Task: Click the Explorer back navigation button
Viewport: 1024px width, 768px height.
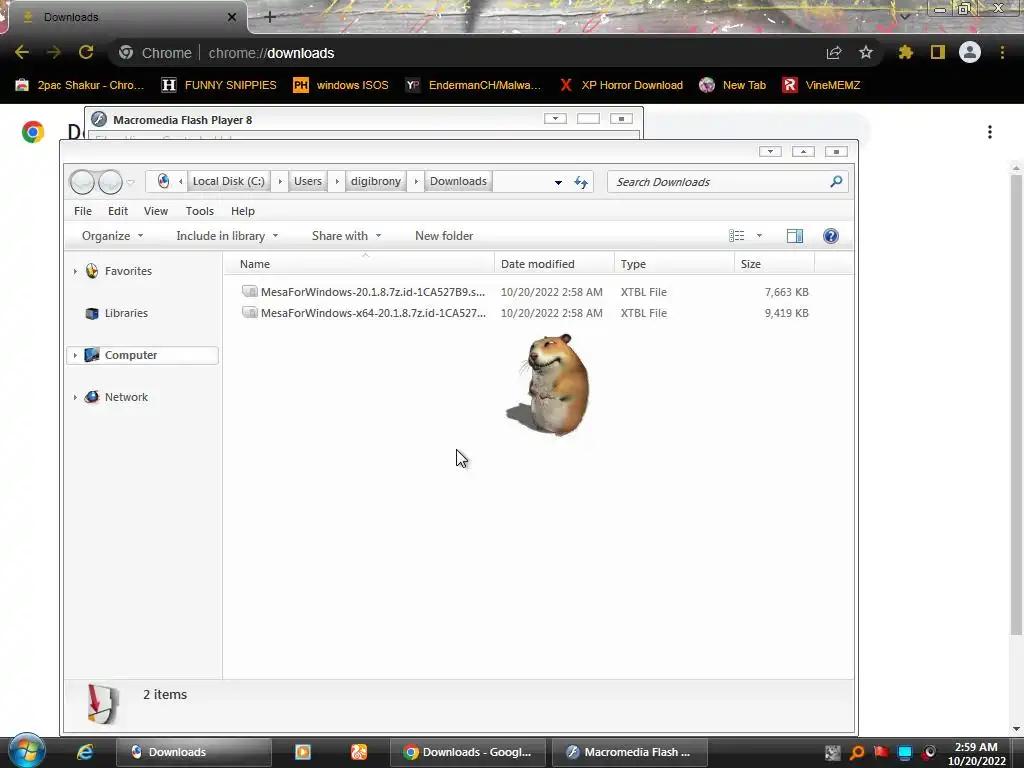Action: (82, 182)
